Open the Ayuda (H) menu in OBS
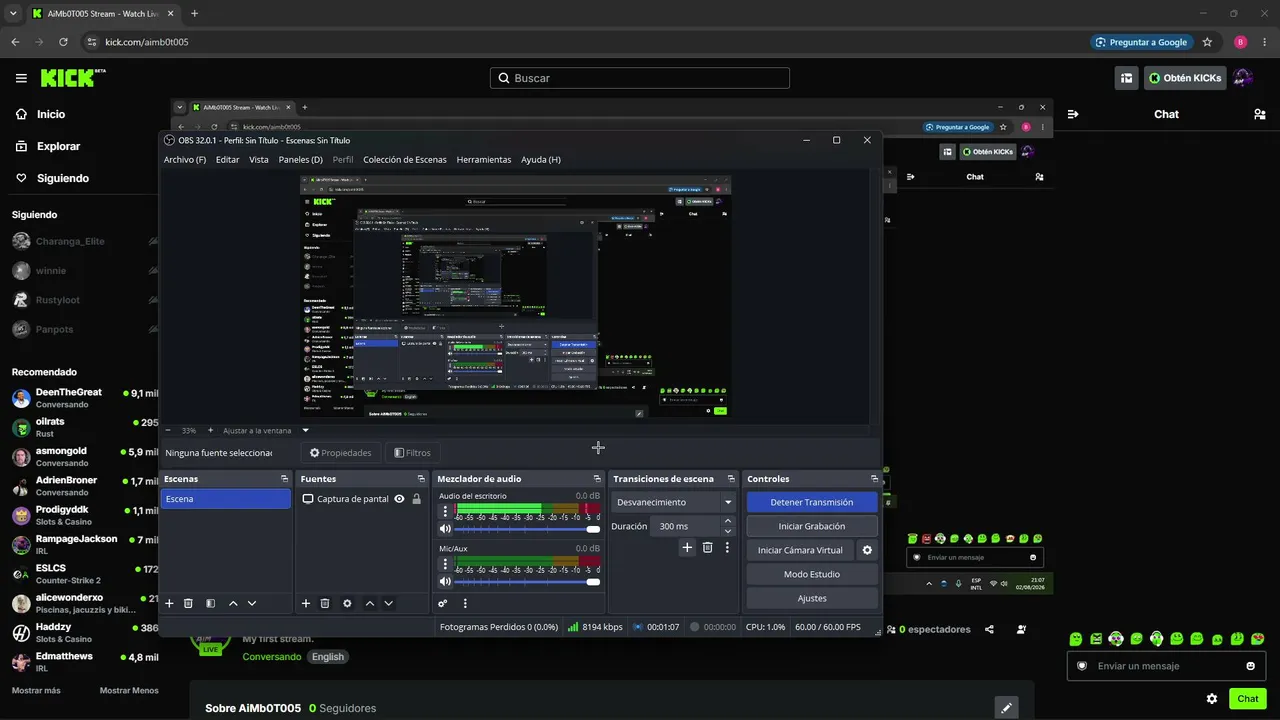 (541, 159)
